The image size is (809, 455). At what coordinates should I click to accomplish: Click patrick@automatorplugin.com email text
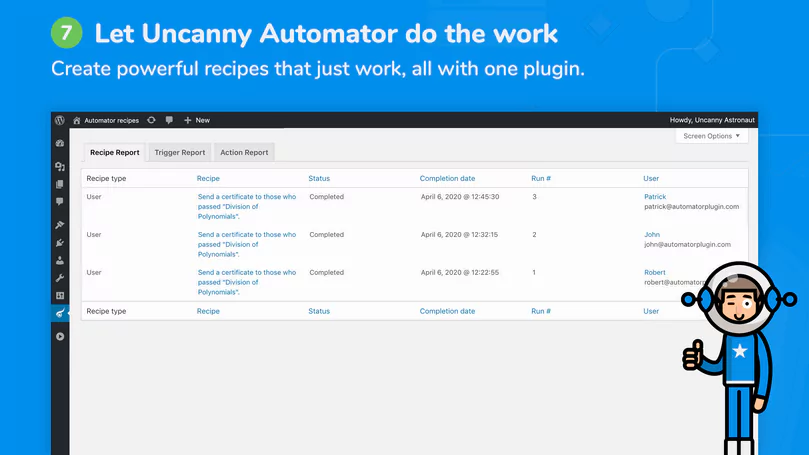[x=691, y=206]
